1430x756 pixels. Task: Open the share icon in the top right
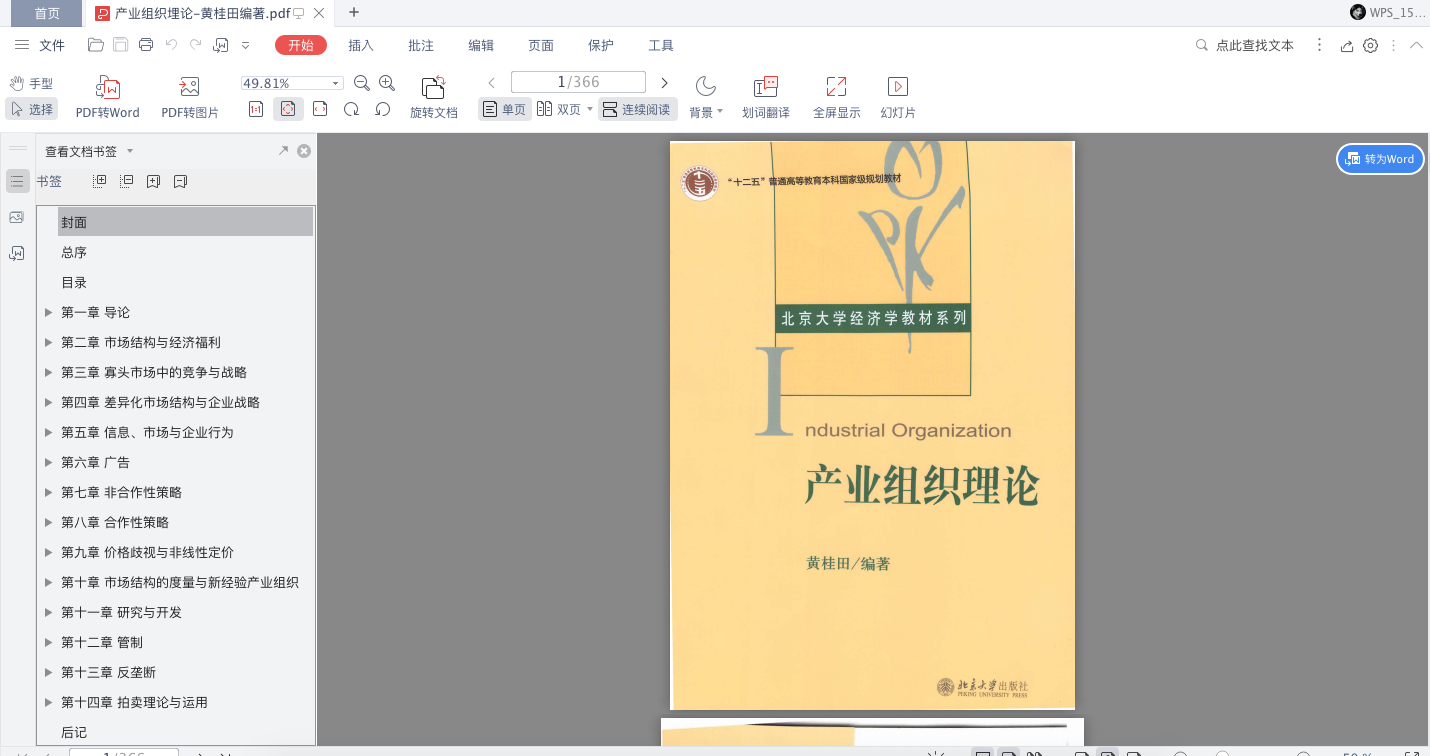1347,45
